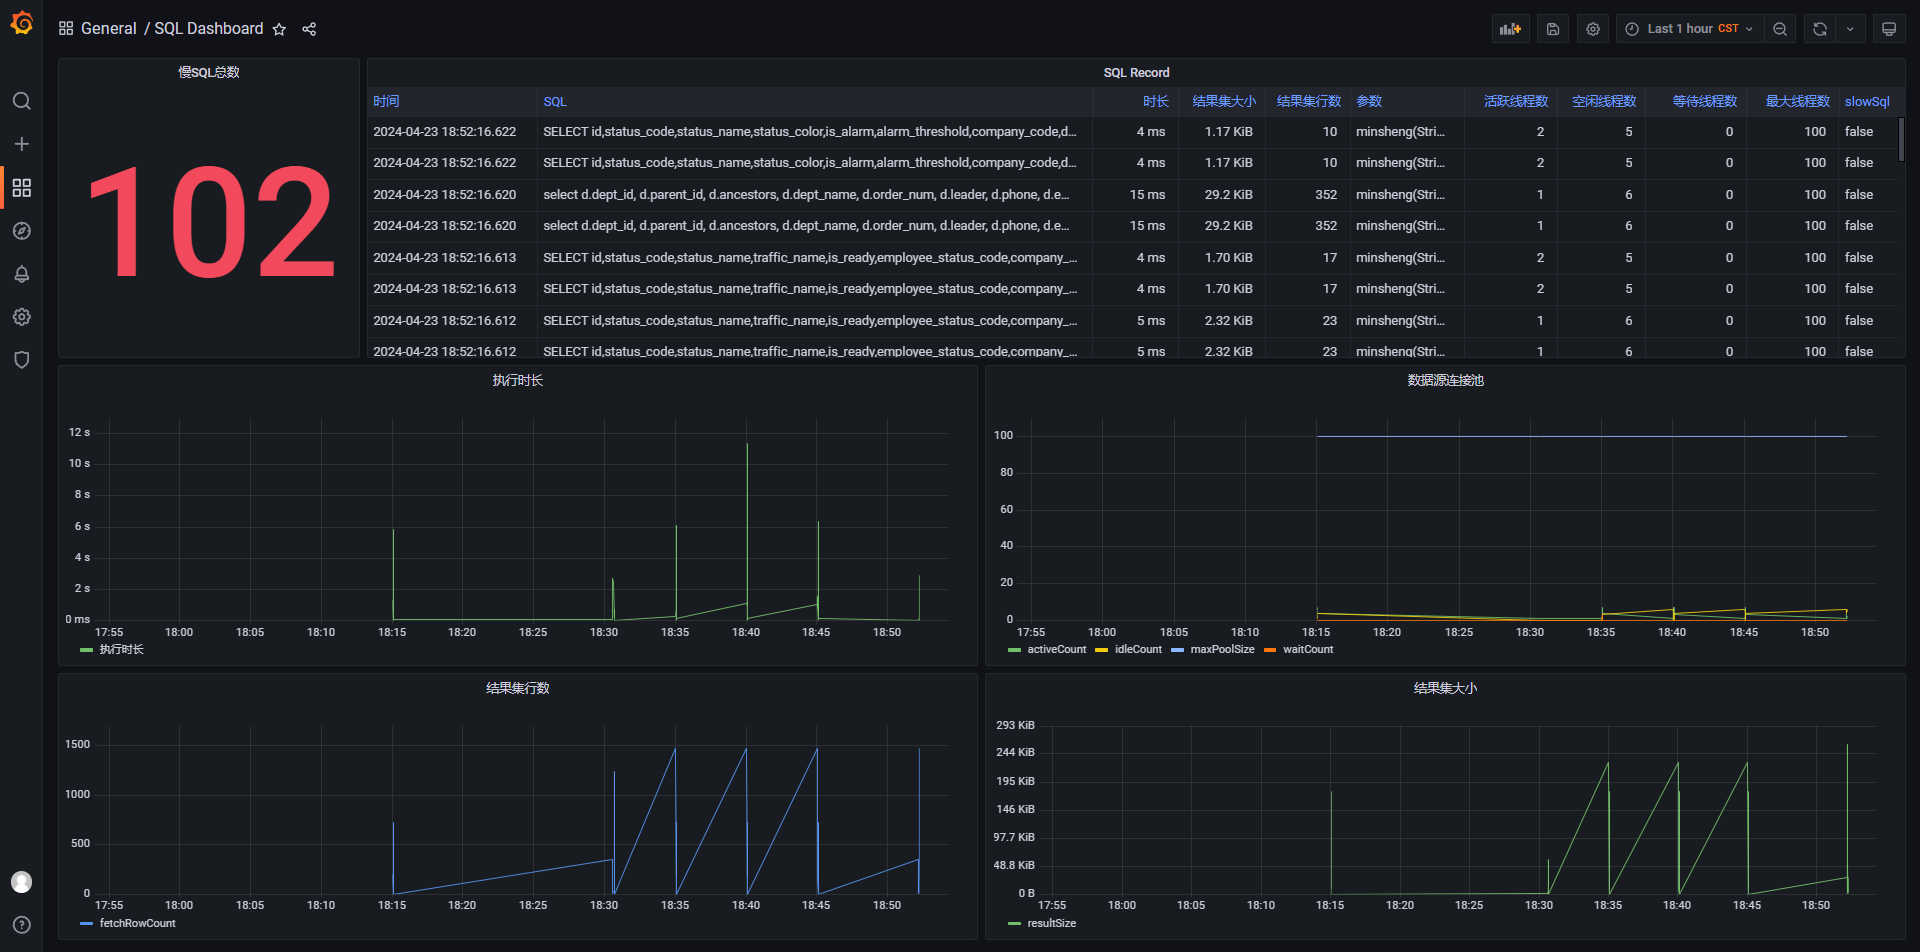The image size is (1920, 952).
Task: Sort table by 时间 column
Action: coord(386,101)
